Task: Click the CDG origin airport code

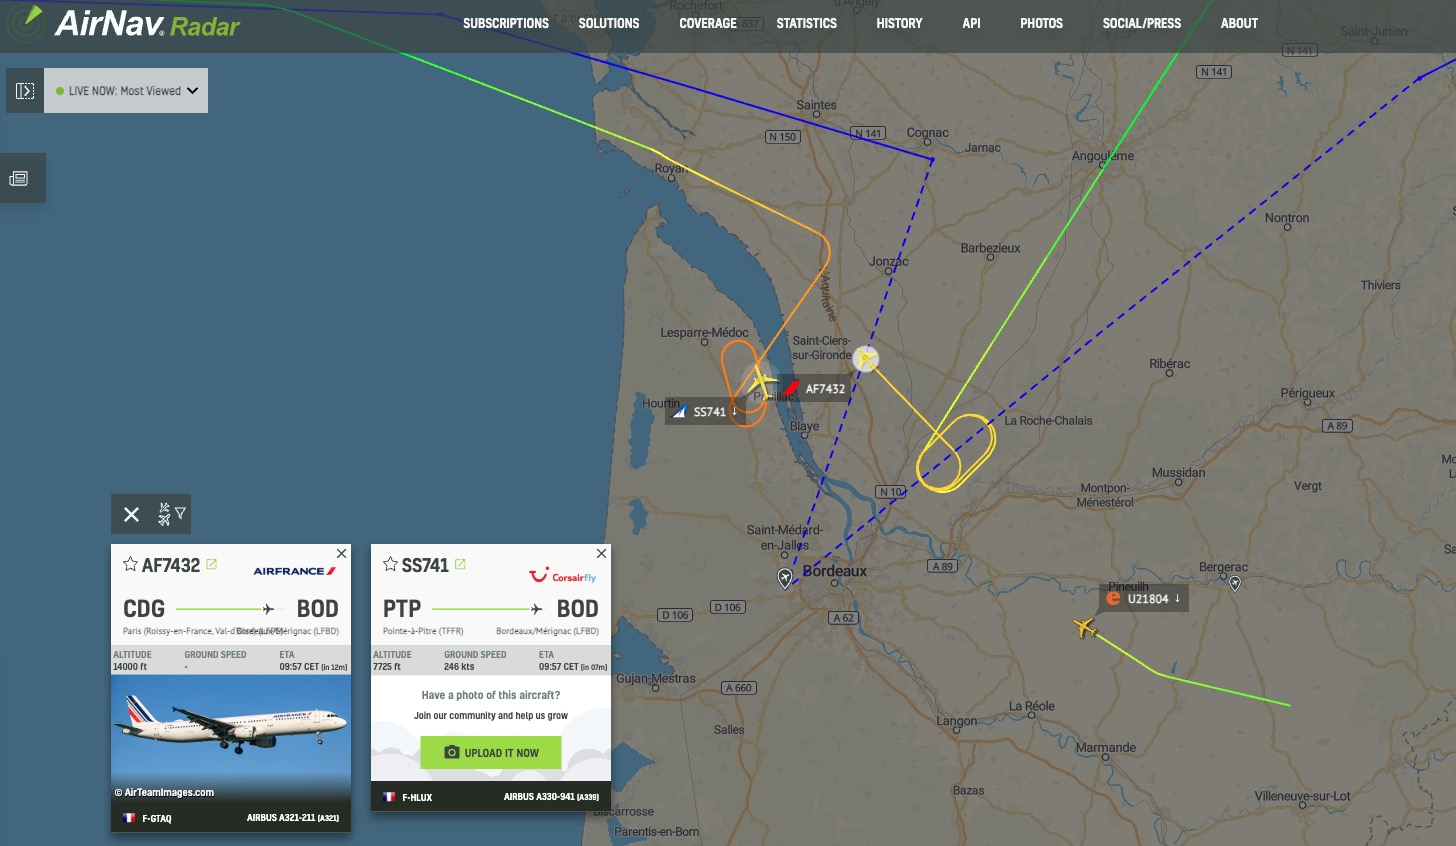Action: (x=144, y=609)
